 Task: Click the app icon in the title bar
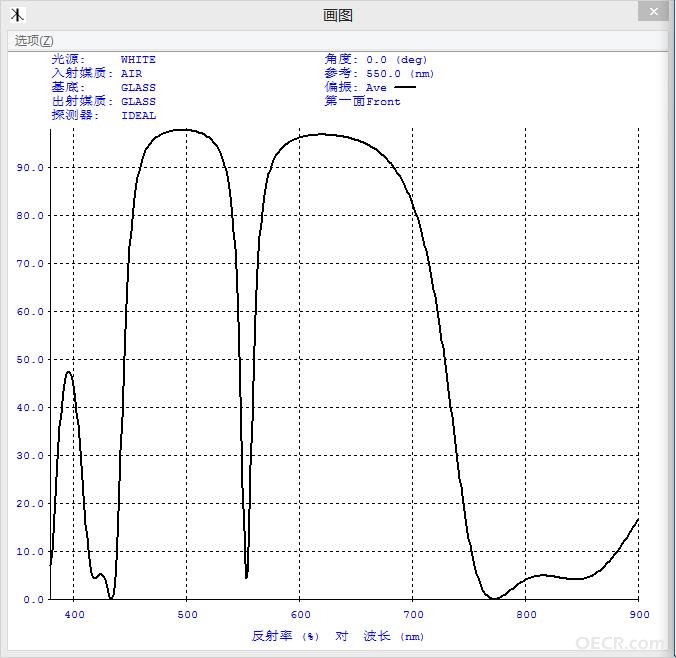click(x=17, y=15)
